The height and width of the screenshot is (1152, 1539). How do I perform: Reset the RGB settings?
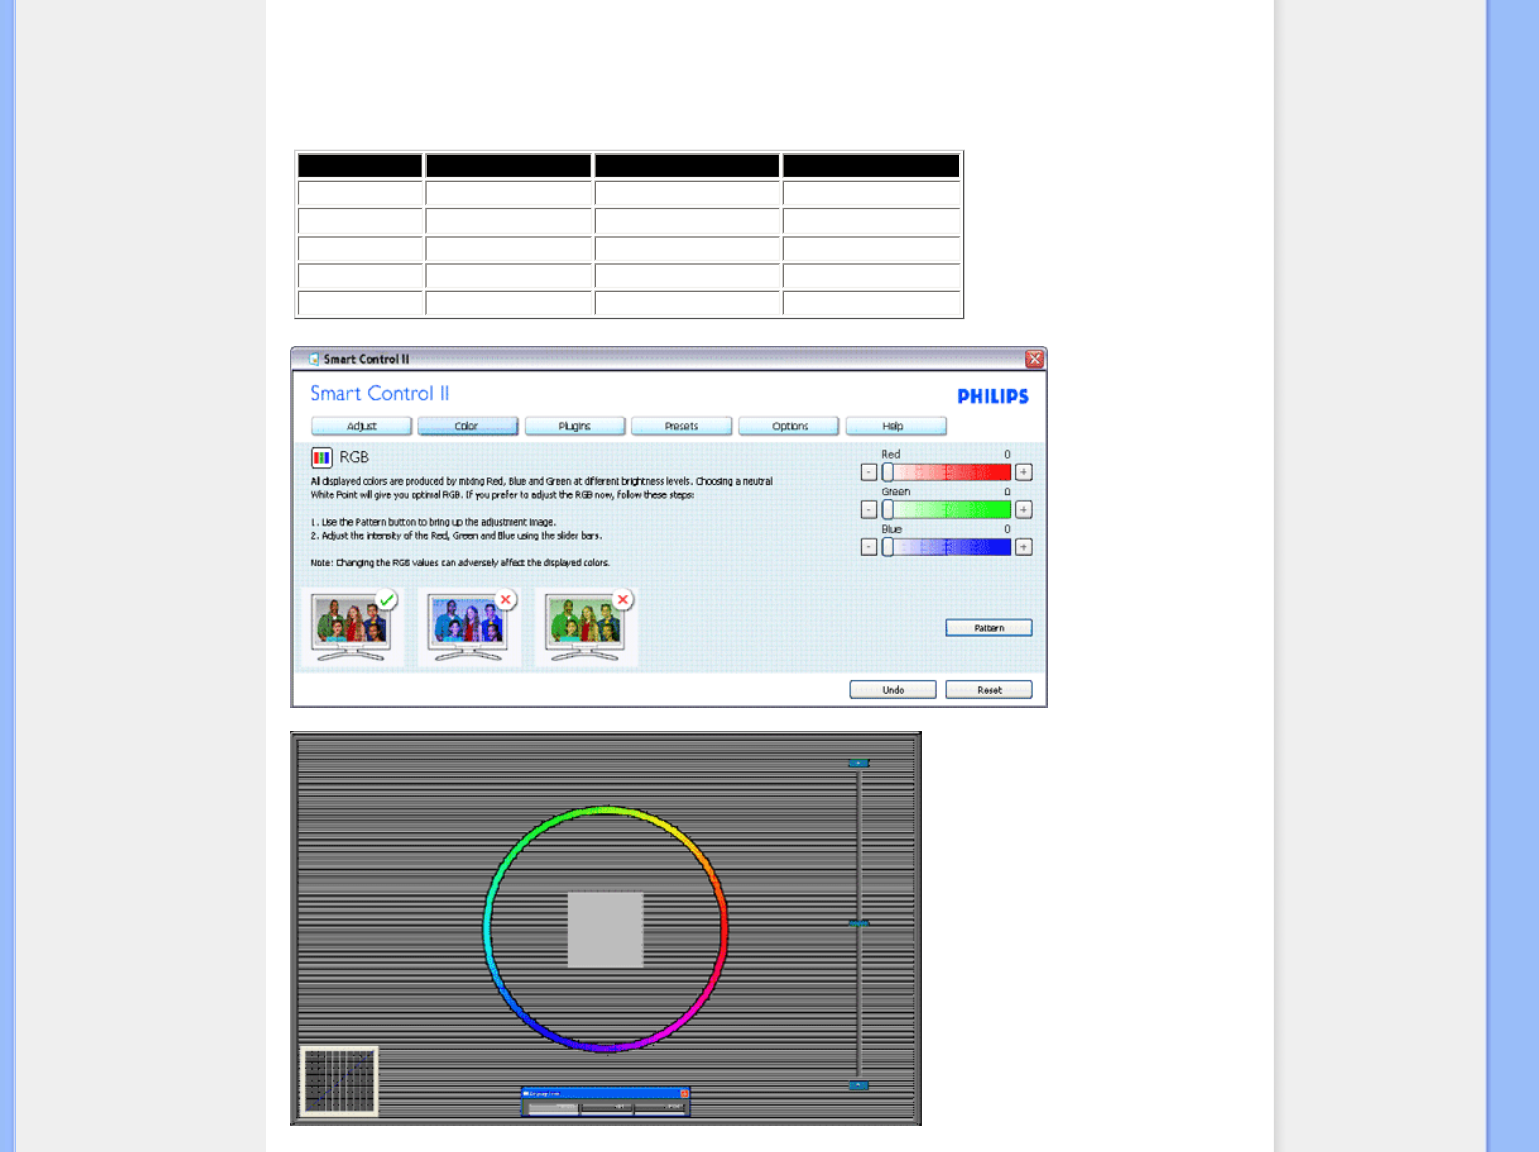(988, 690)
